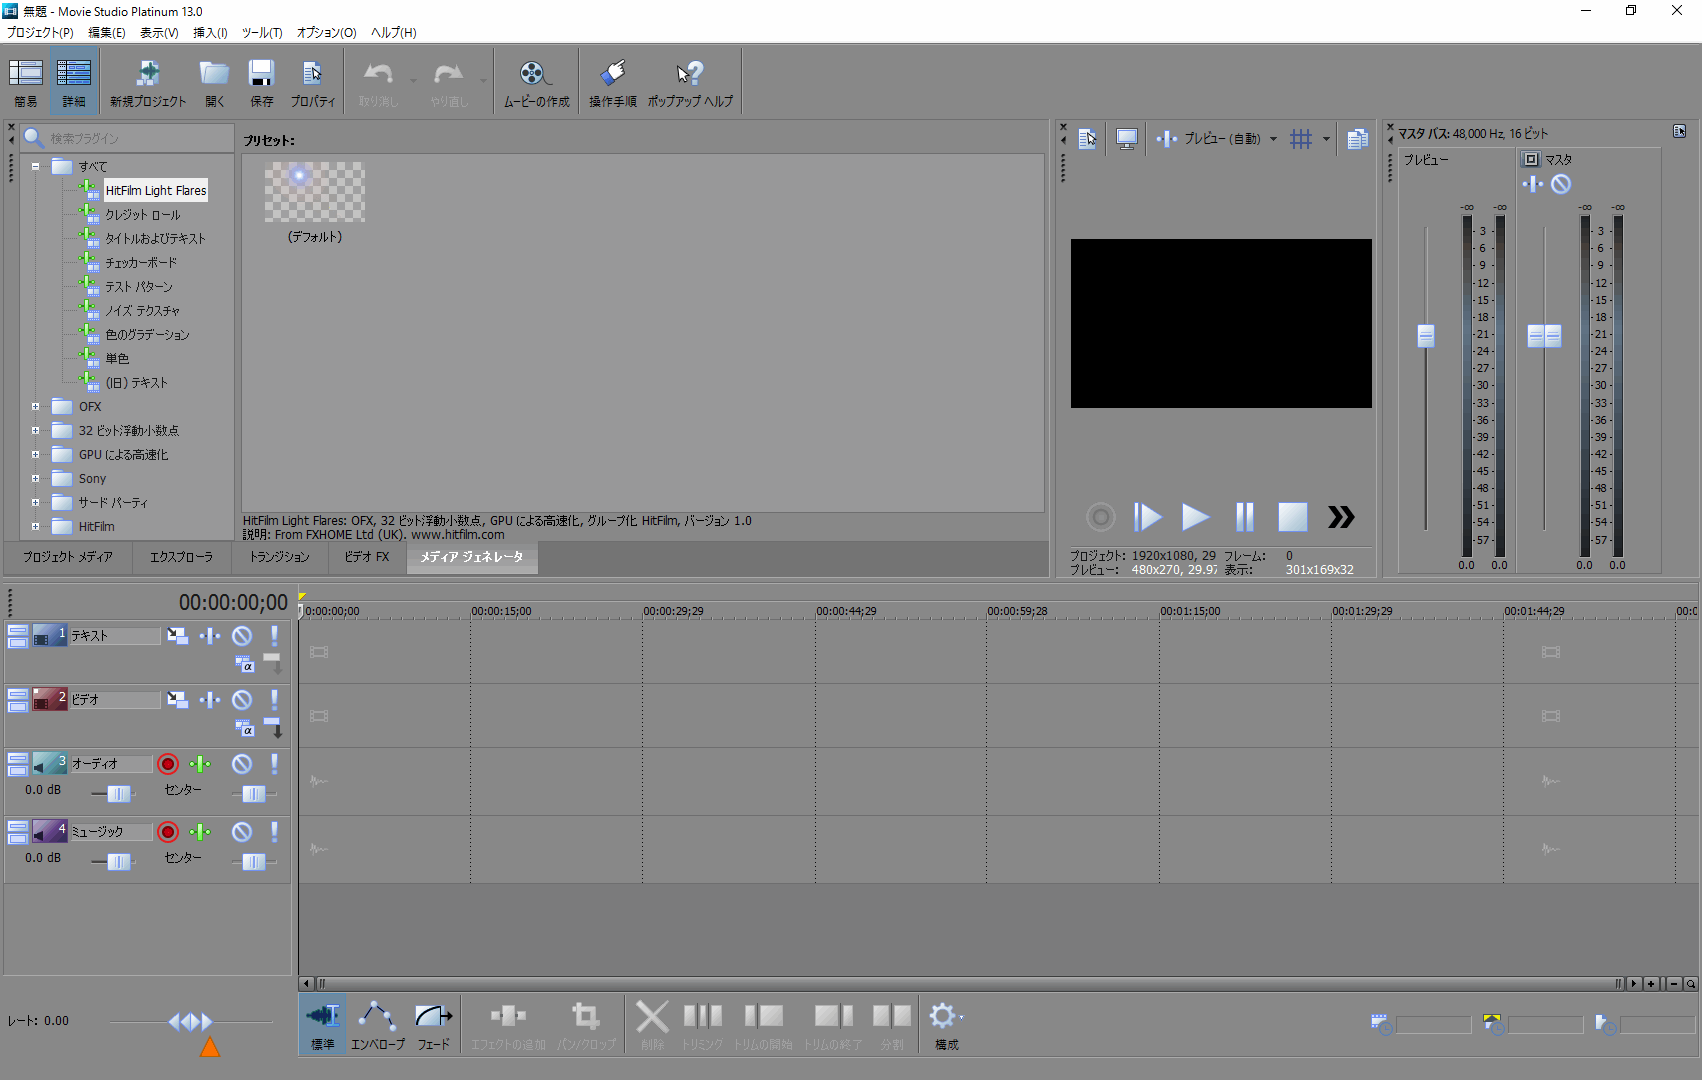Mute the ミュージック track
Image resolution: width=1702 pixels, height=1080 pixels.
point(242,832)
